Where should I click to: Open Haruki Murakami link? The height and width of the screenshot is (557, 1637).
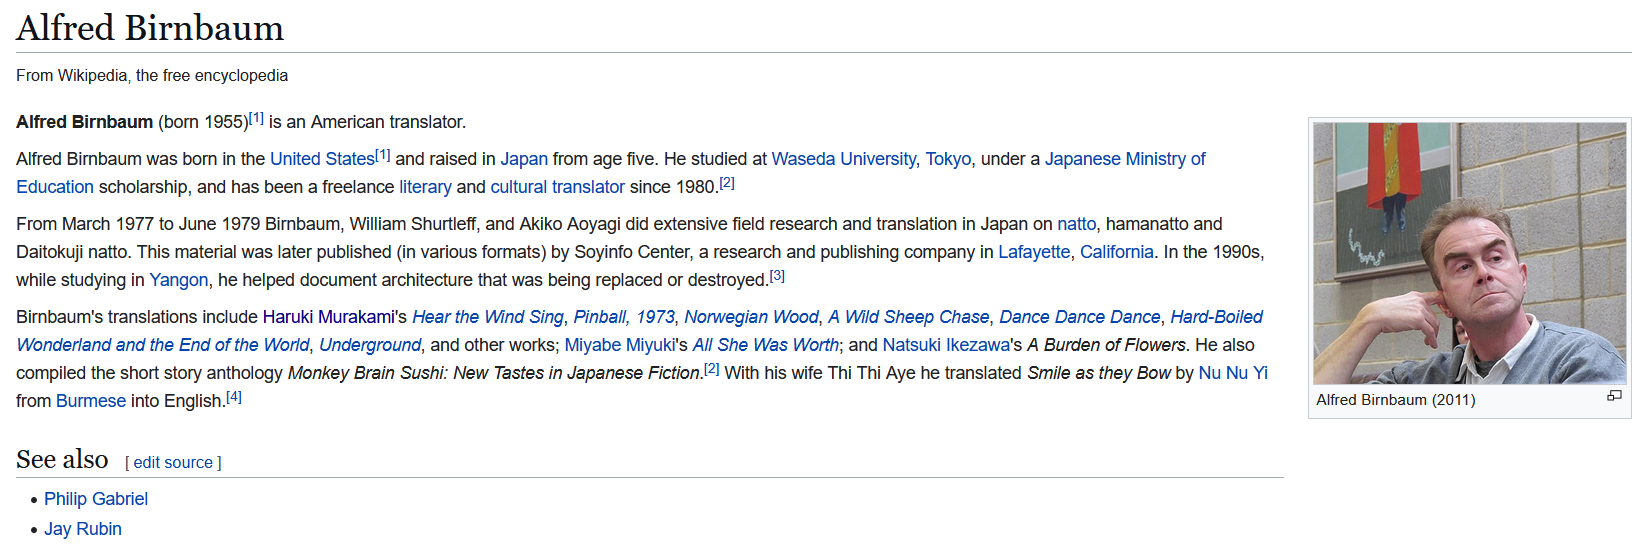click(x=329, y=317)
